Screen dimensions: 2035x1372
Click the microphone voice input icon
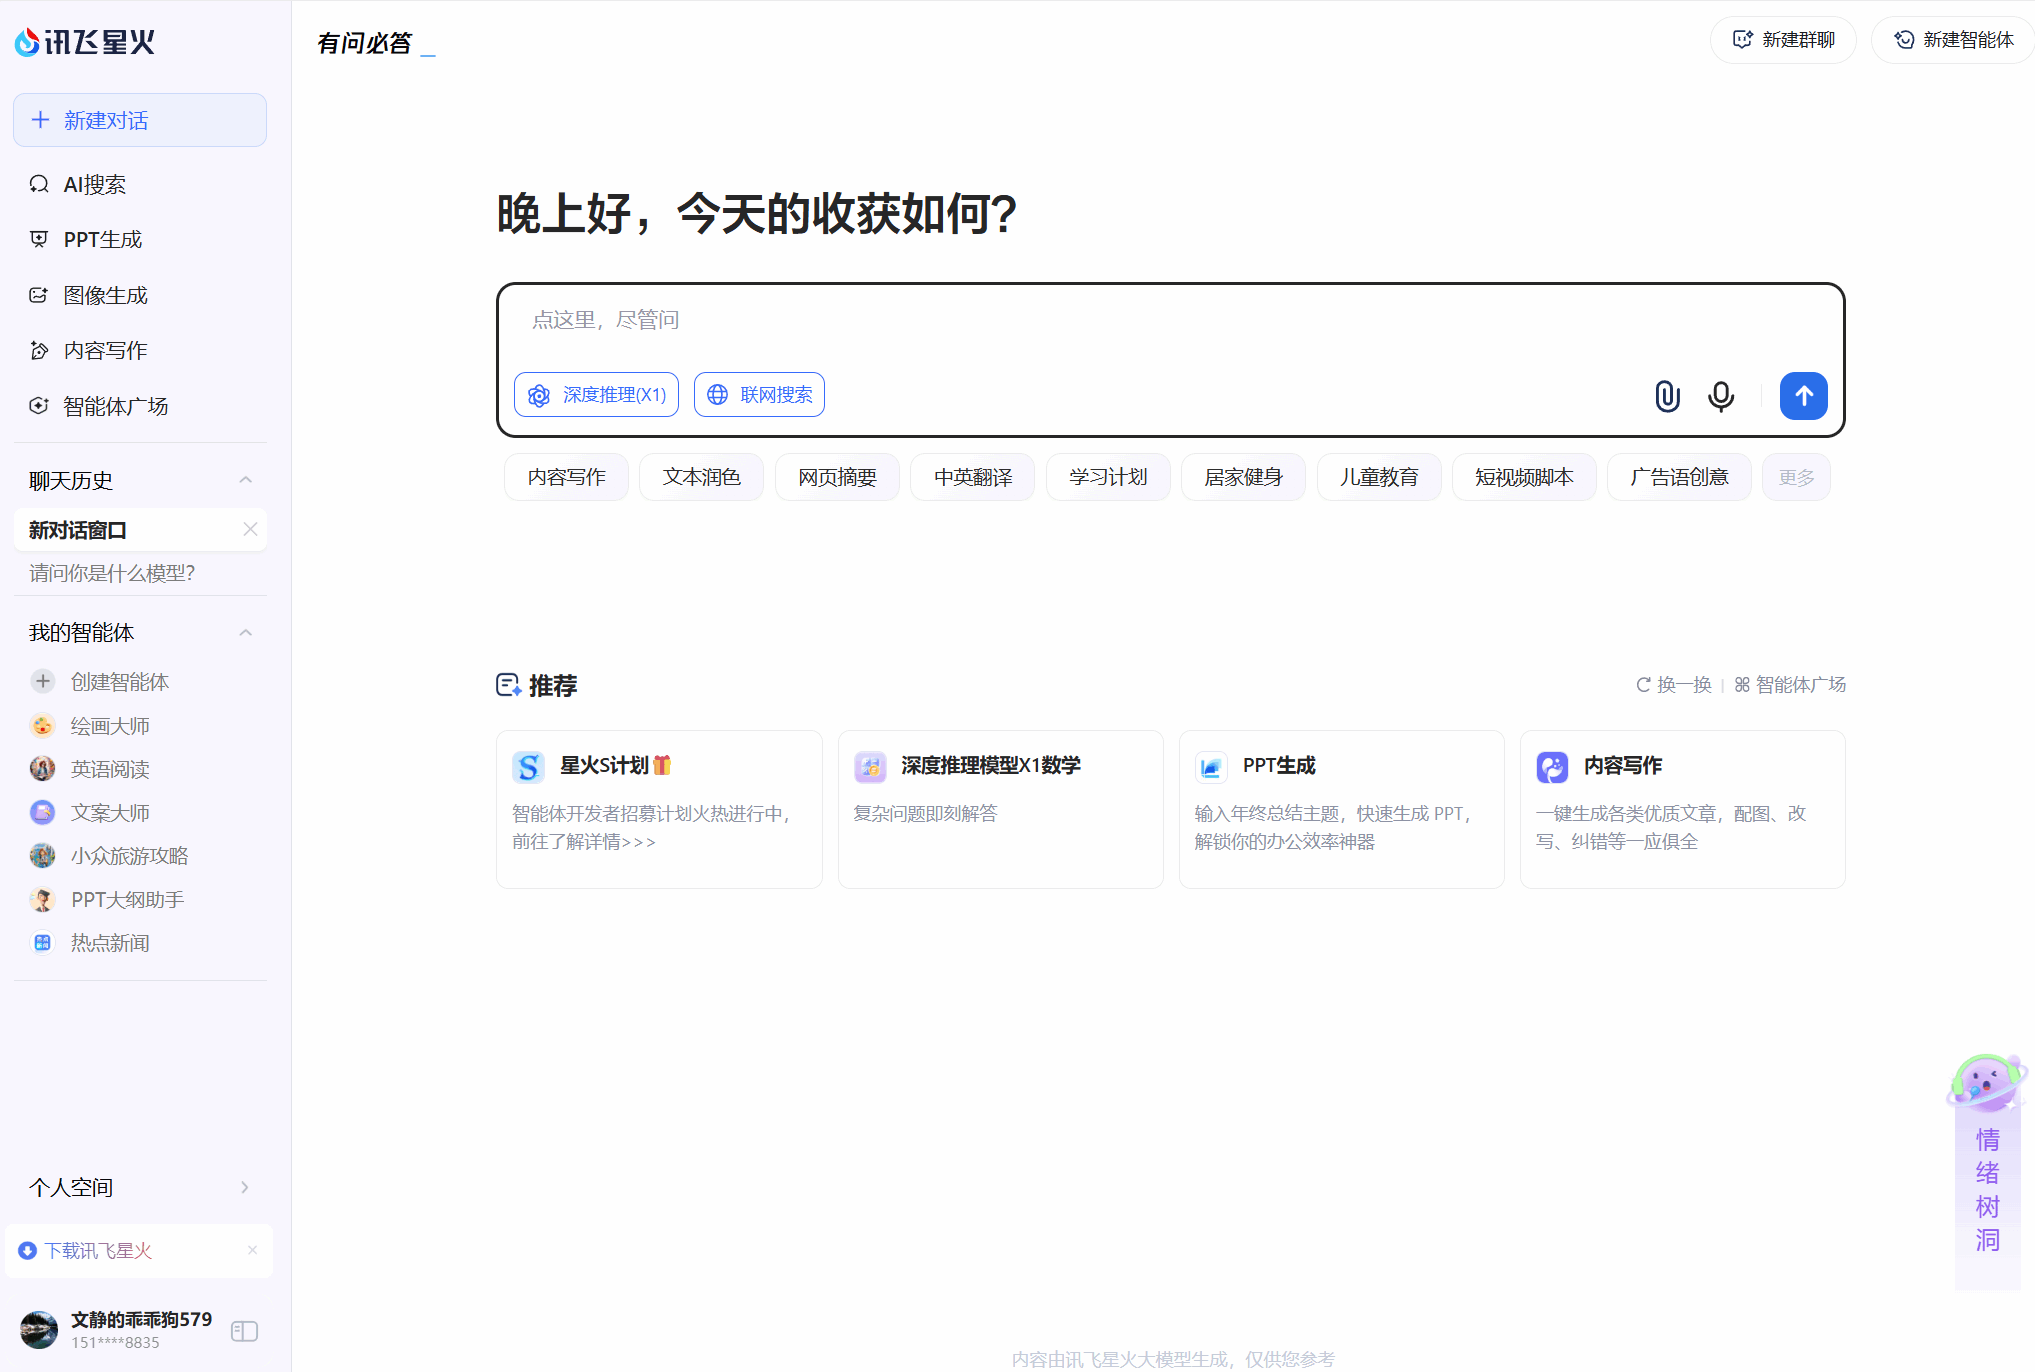[x=1721, y=396]
